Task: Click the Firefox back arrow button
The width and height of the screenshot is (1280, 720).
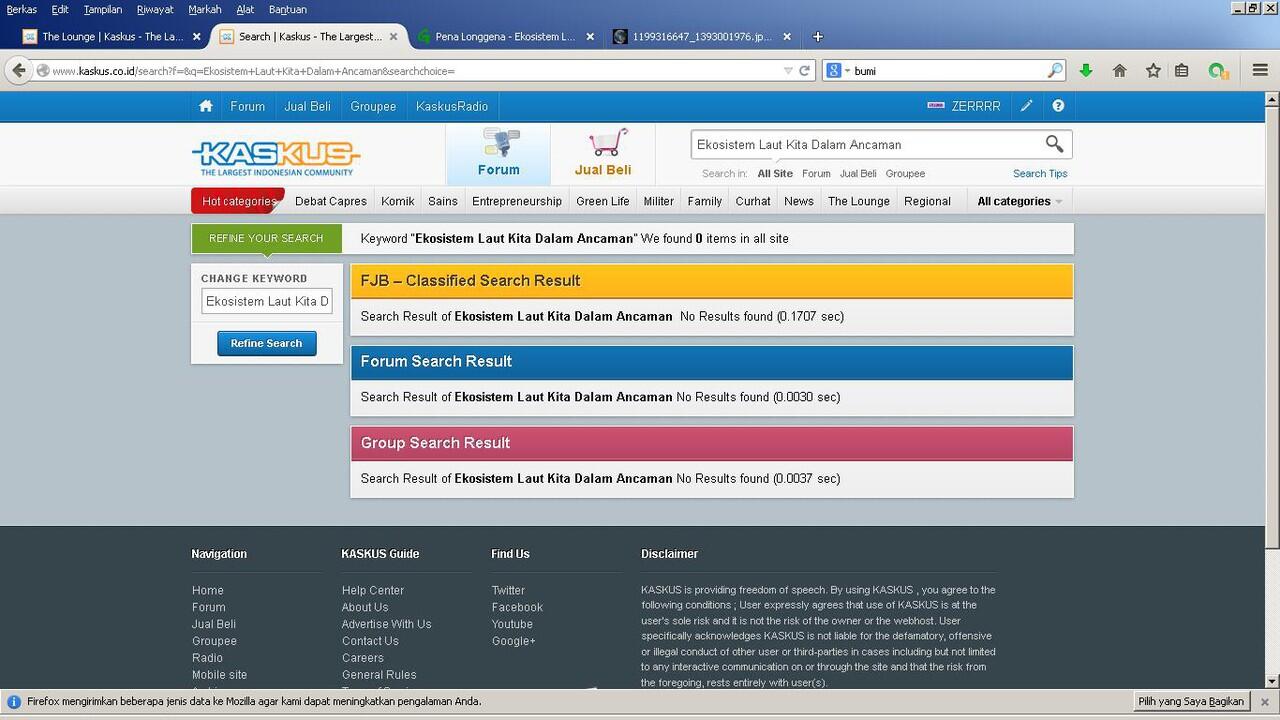Action: pos(18,70)
